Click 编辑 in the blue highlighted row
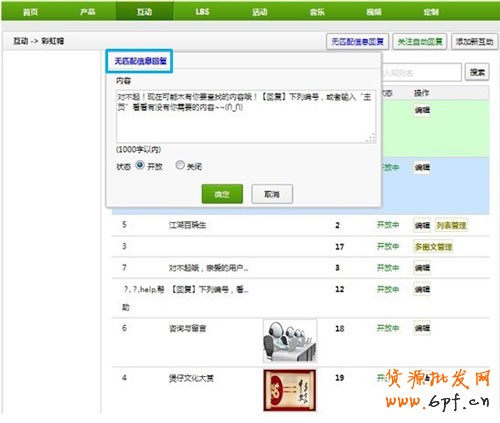The height and width of the screenshot is (423, 500). (422, 167)
